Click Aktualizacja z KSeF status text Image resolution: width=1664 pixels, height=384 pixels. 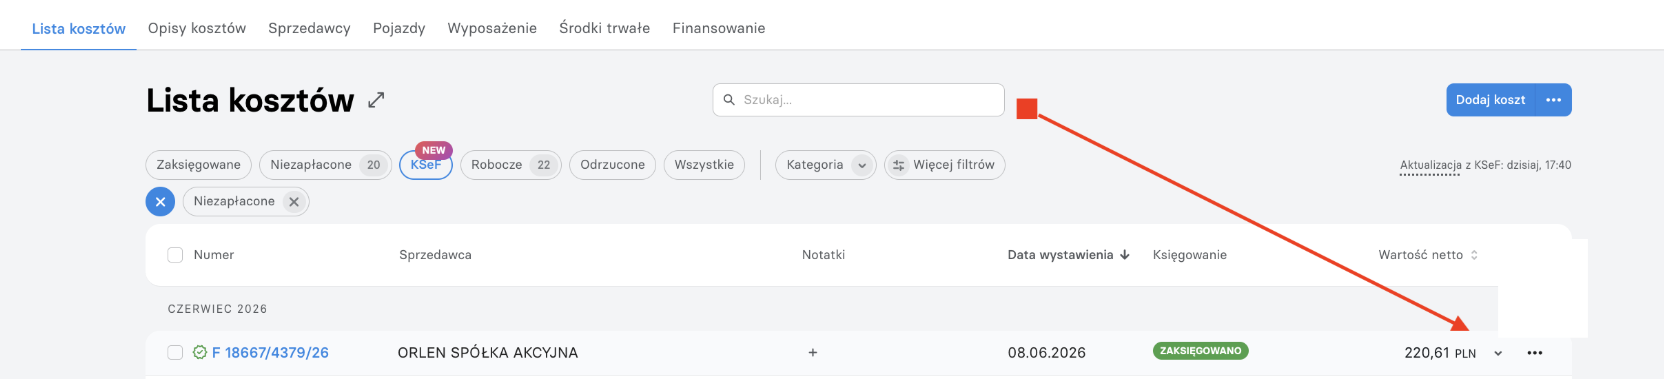click(x=1485, y=166)
